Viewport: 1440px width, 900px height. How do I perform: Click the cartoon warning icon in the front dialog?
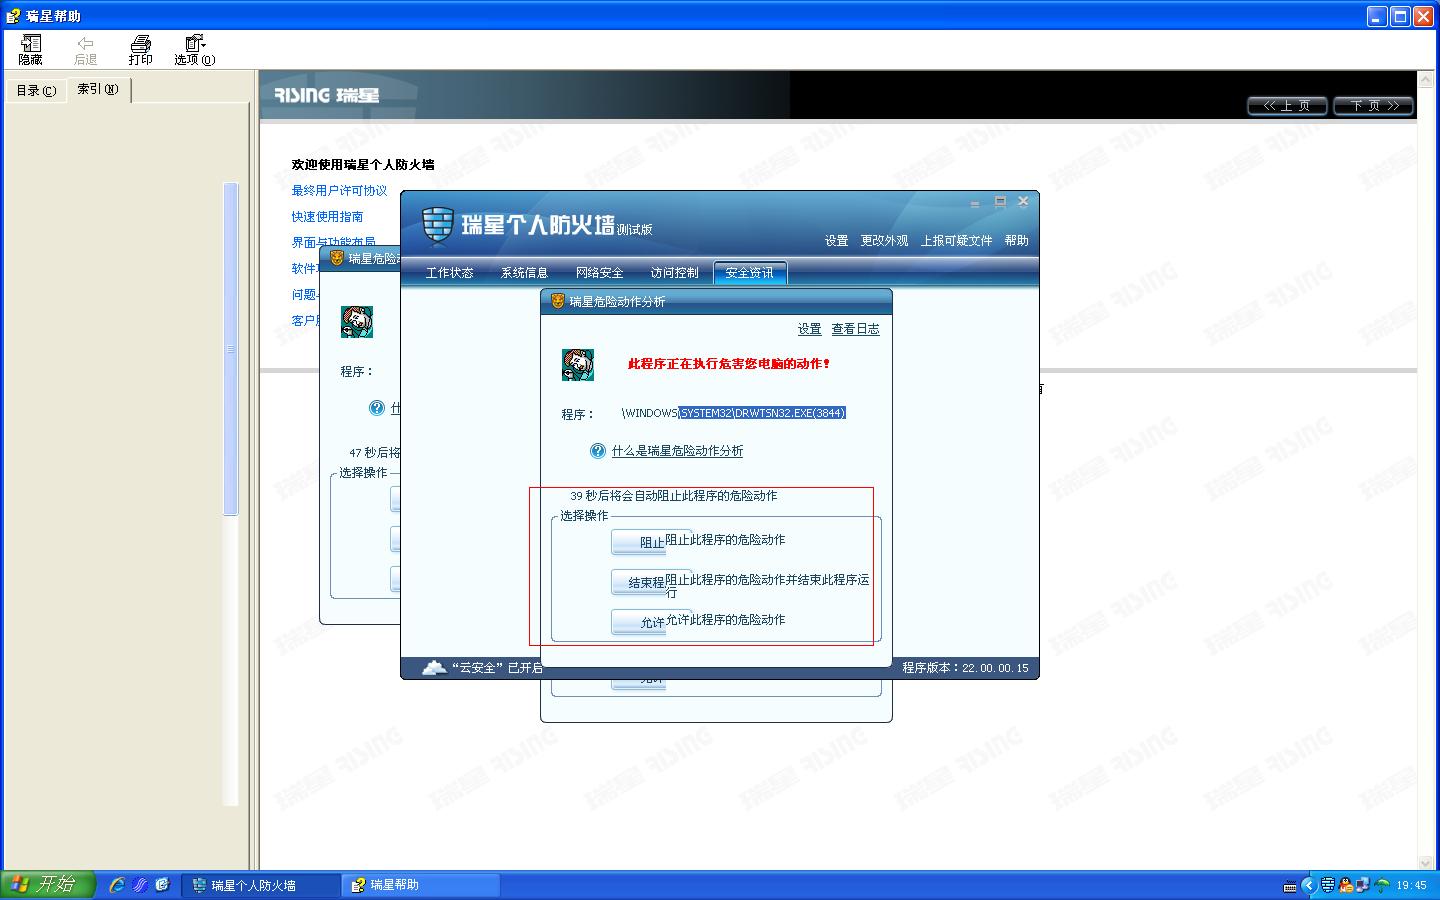(x=578, y=365)
